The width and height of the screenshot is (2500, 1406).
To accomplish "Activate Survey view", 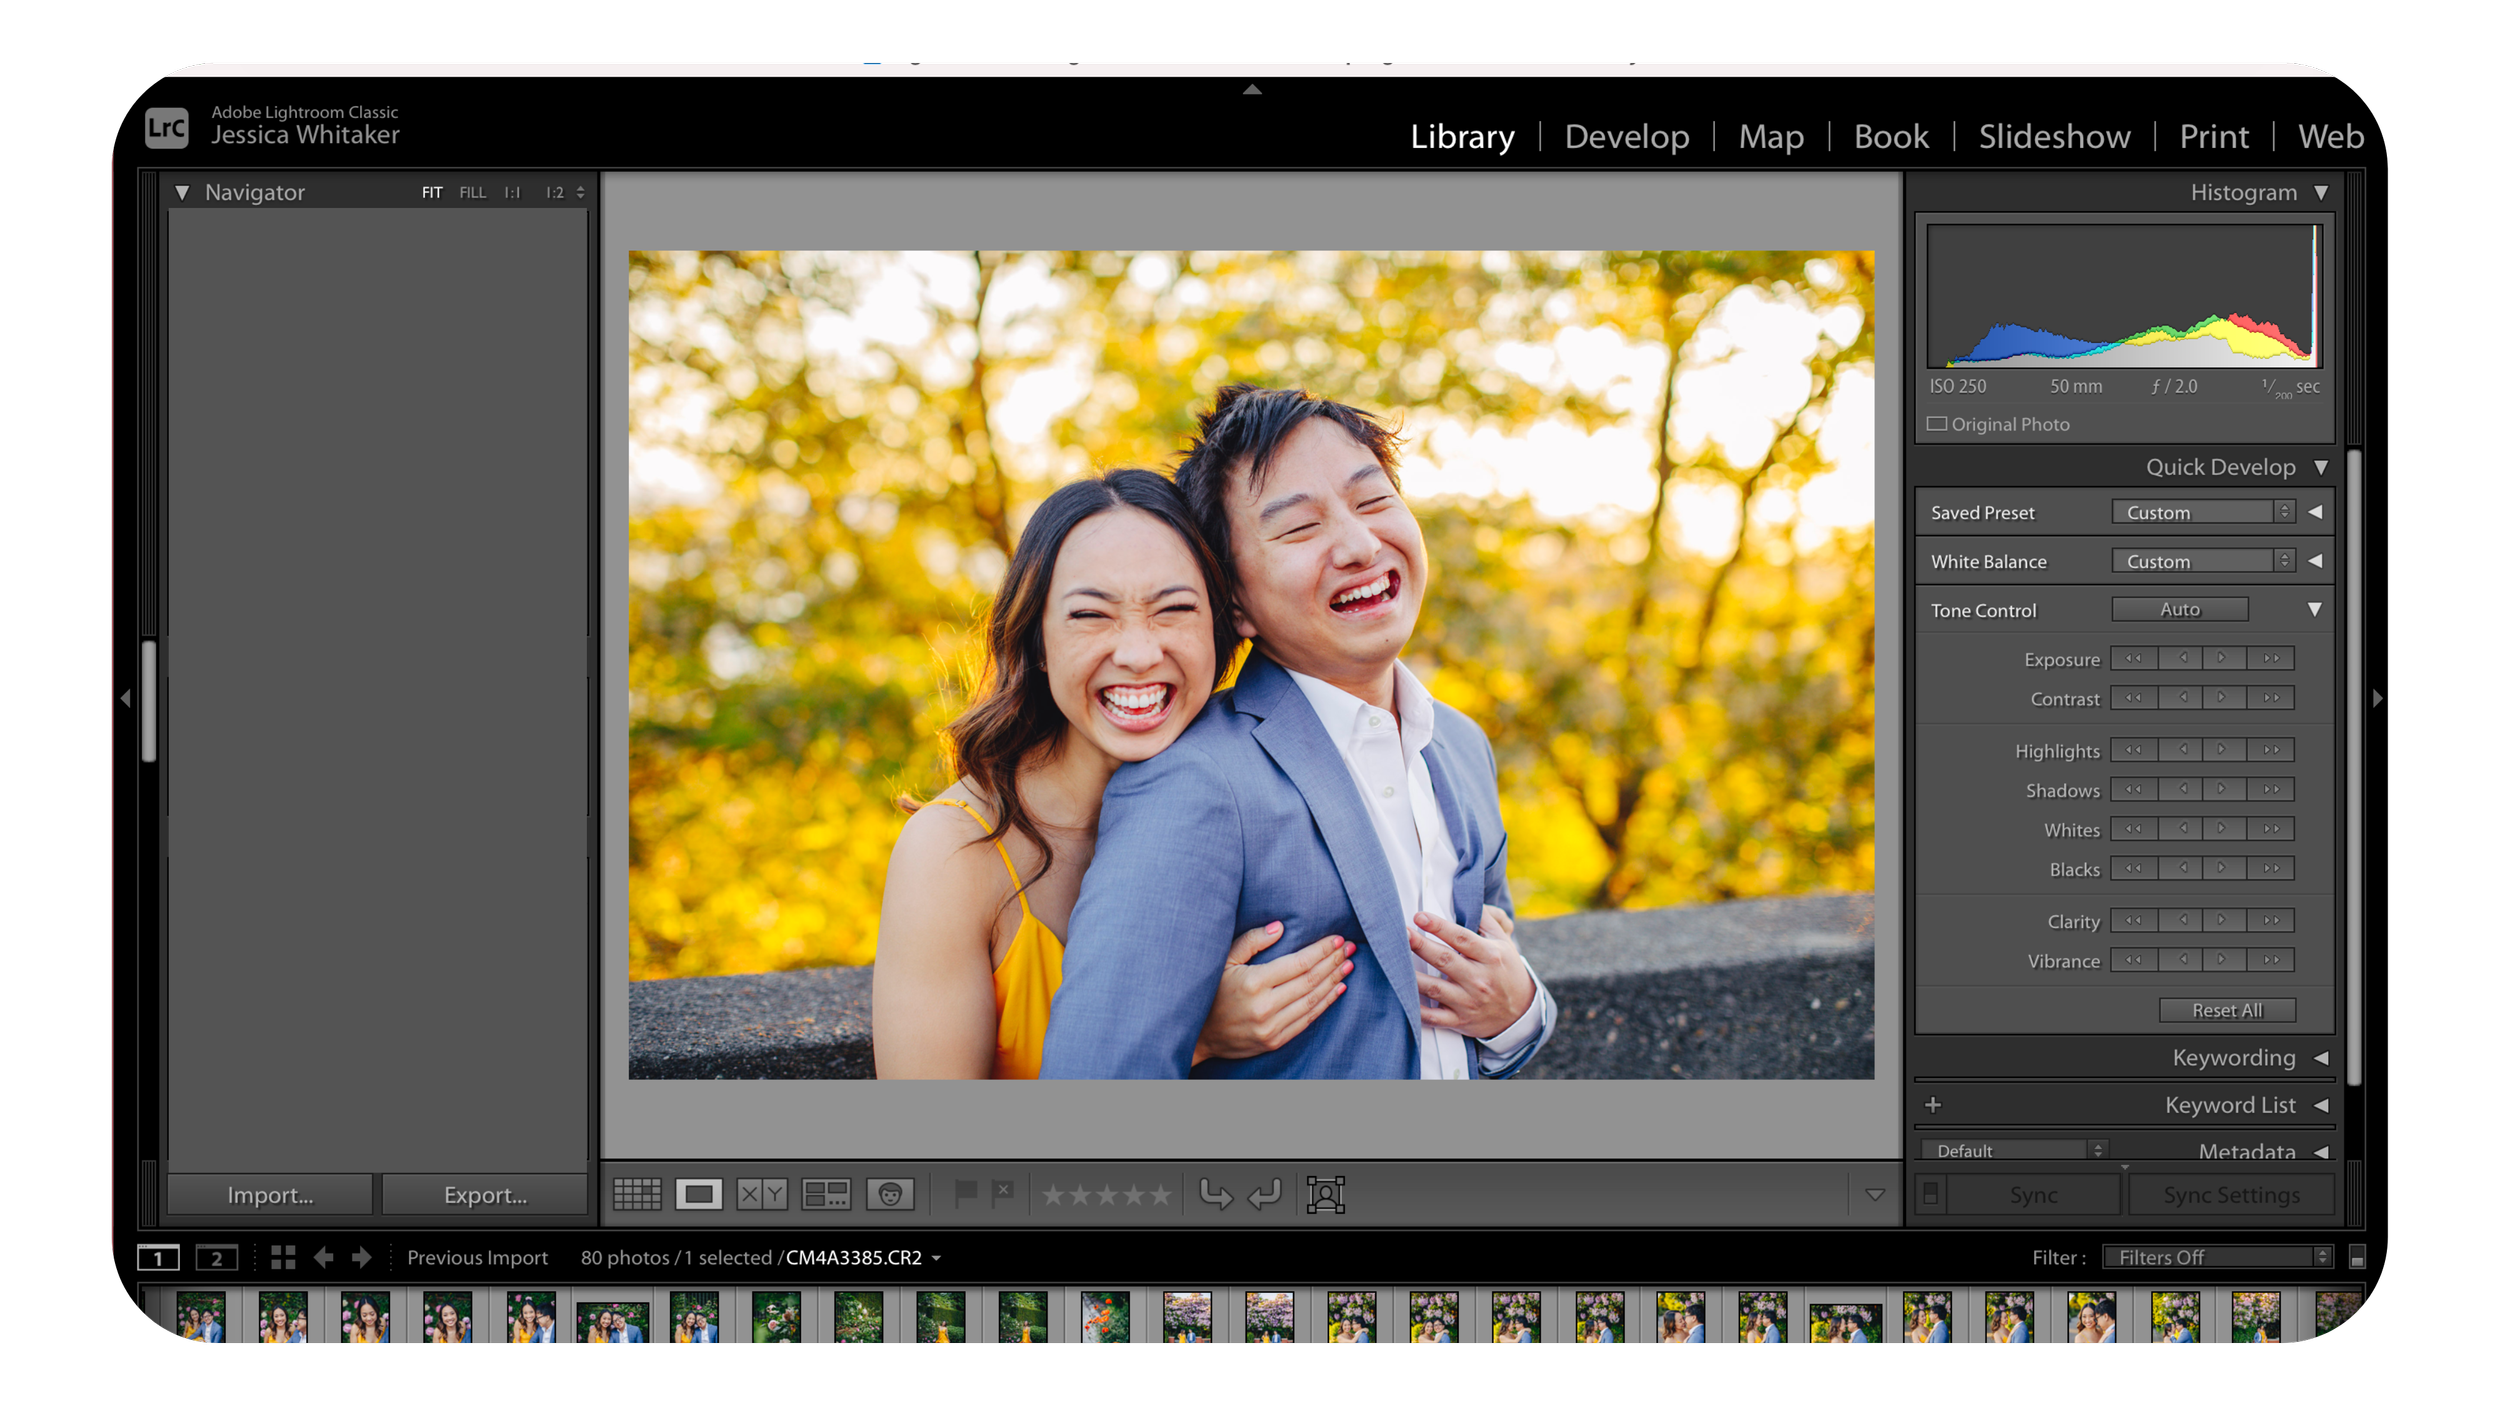I will coord(827,1195).
